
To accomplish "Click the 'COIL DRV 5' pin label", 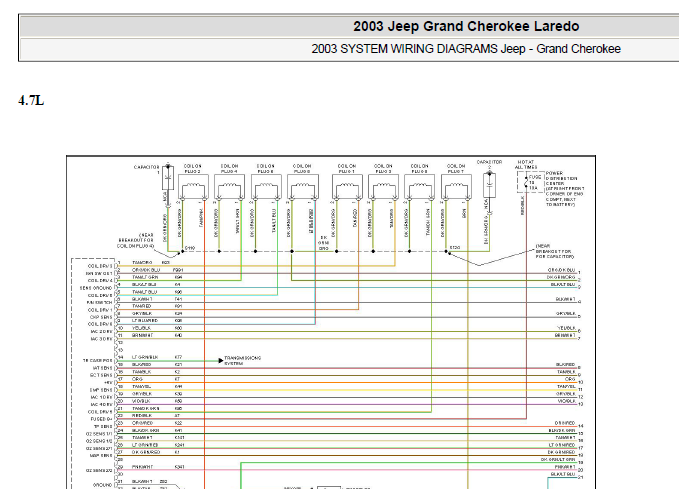I will [x=100, y=412].
